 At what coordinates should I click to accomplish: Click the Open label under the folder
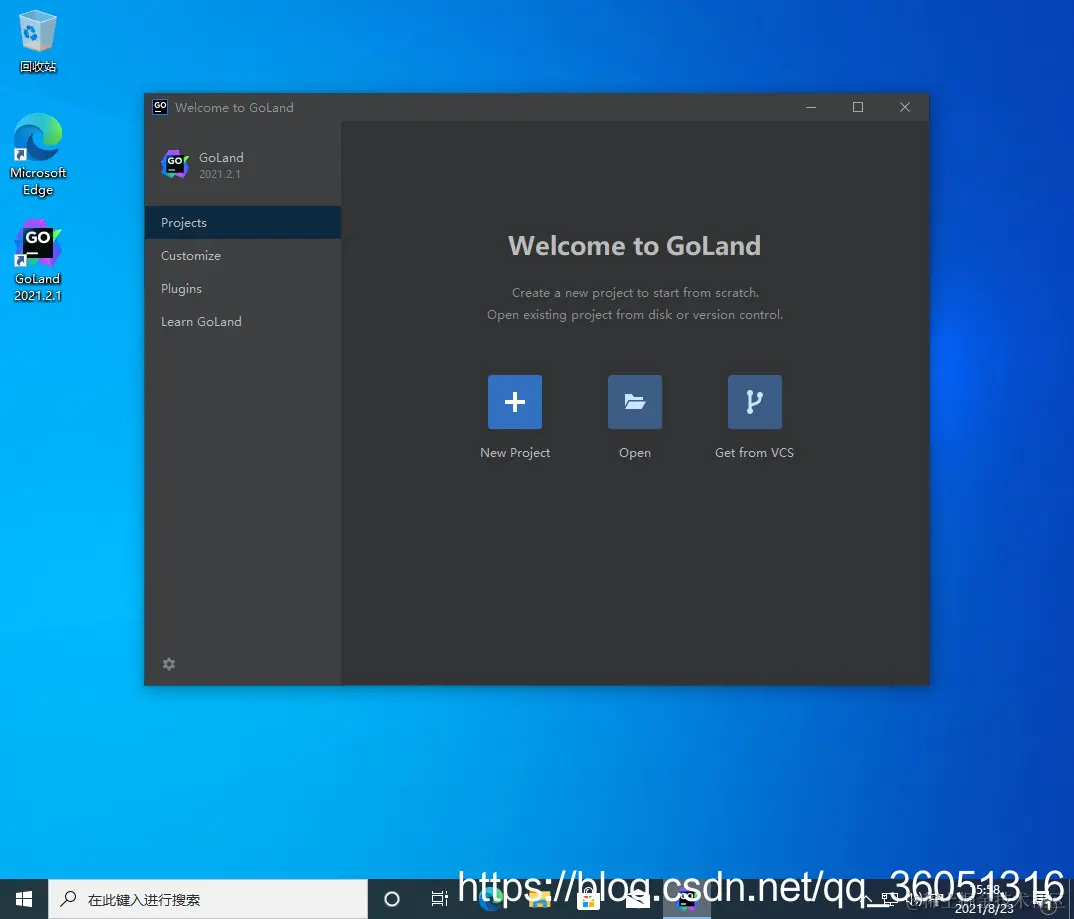coord(634,453)
